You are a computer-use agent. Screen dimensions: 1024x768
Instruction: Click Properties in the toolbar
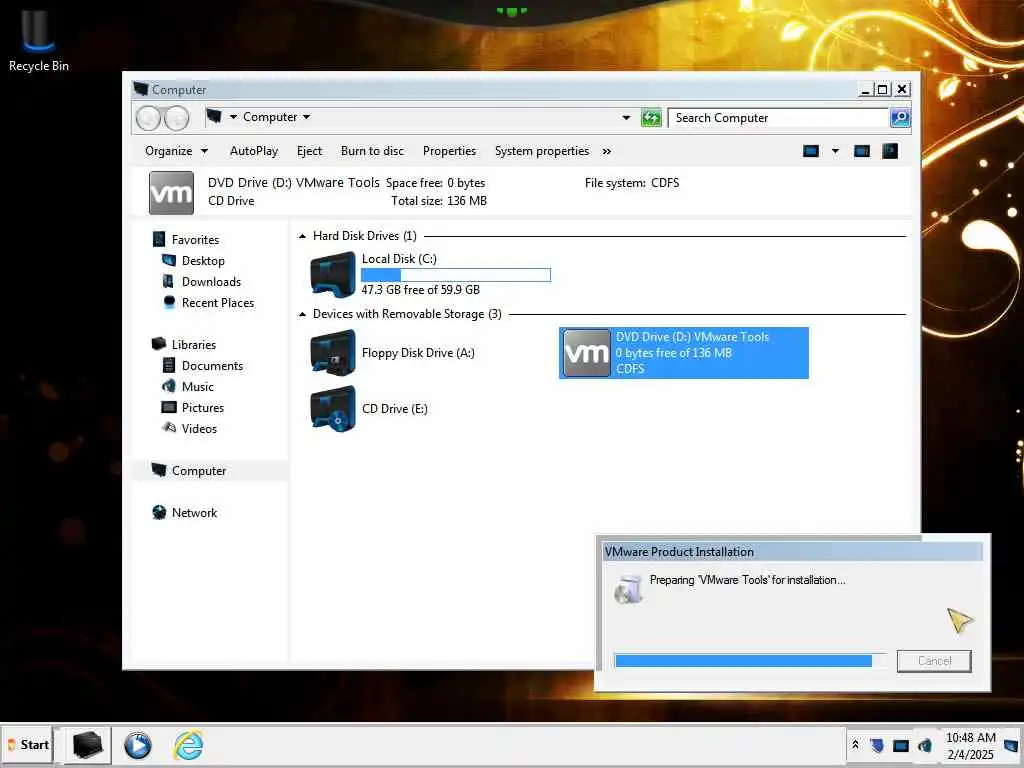point(449,151)
